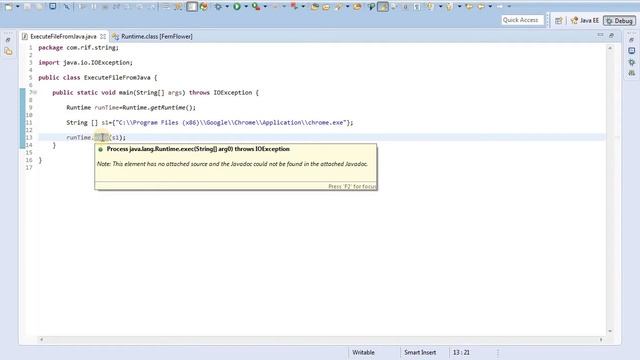Image resolution: width=640 pixels, height=360 pixels.
Task: Click the Suspend debug icon
Action: pos(93,7)
